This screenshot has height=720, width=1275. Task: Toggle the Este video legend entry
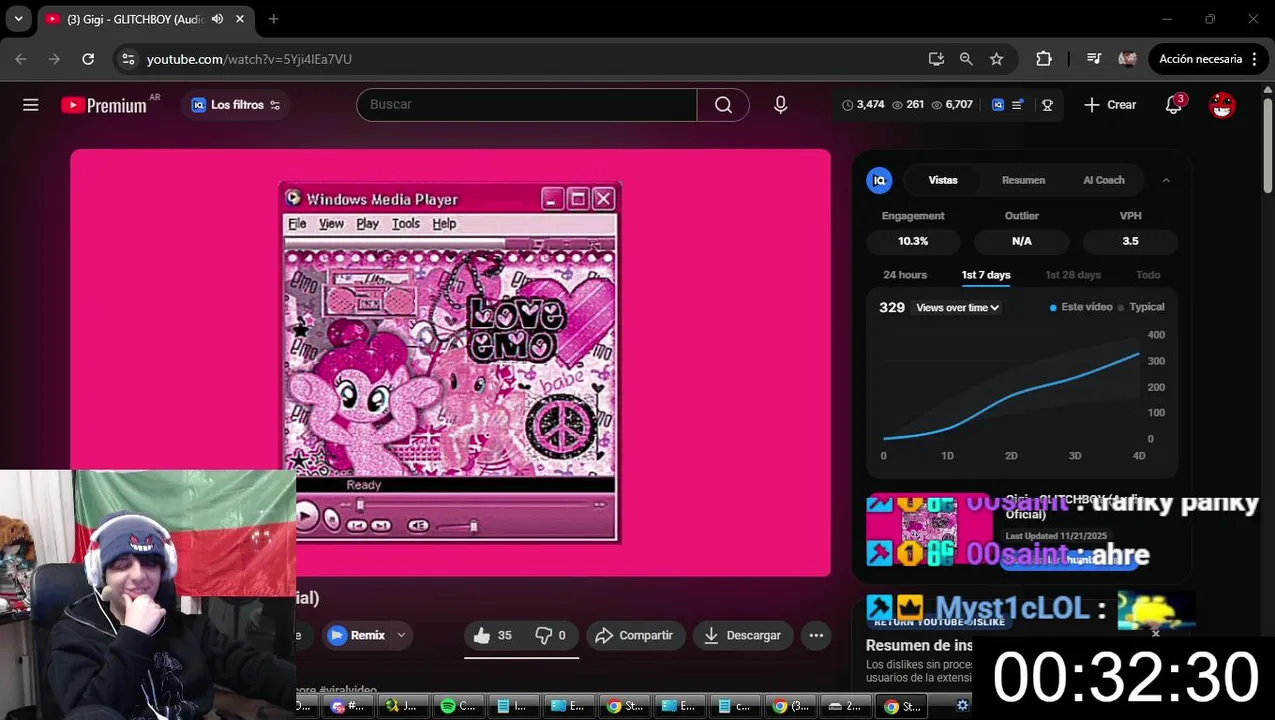click(x=1081, y=307)
